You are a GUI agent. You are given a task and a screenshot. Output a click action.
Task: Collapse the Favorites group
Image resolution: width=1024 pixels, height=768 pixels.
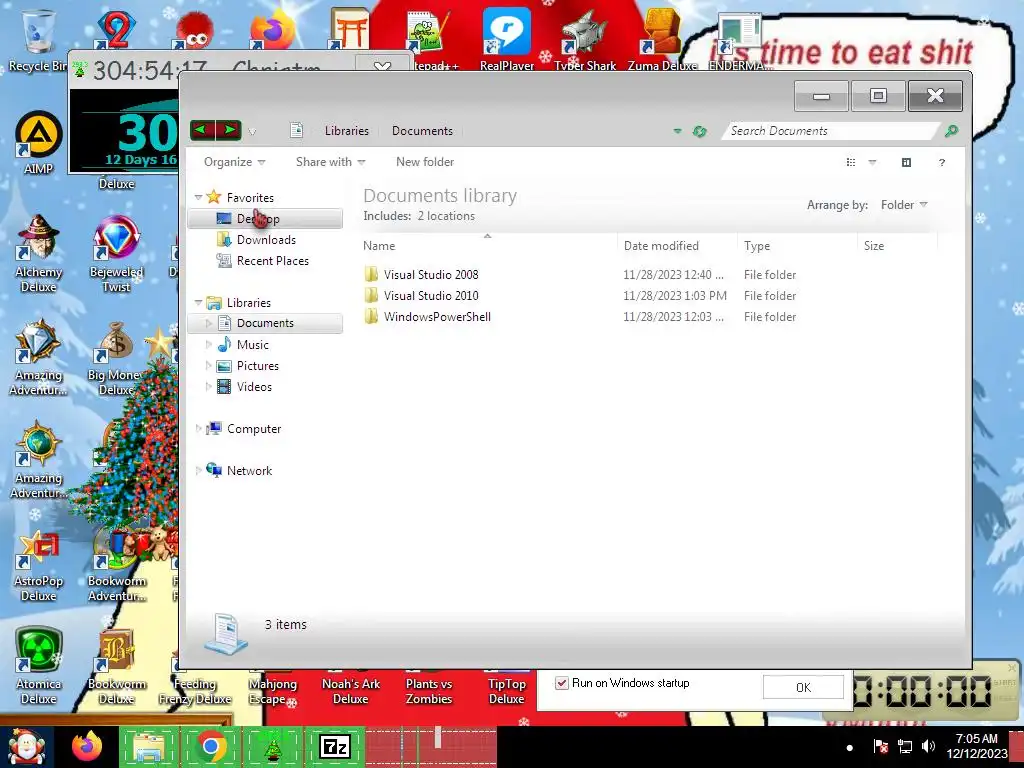[x=199, y=197]
